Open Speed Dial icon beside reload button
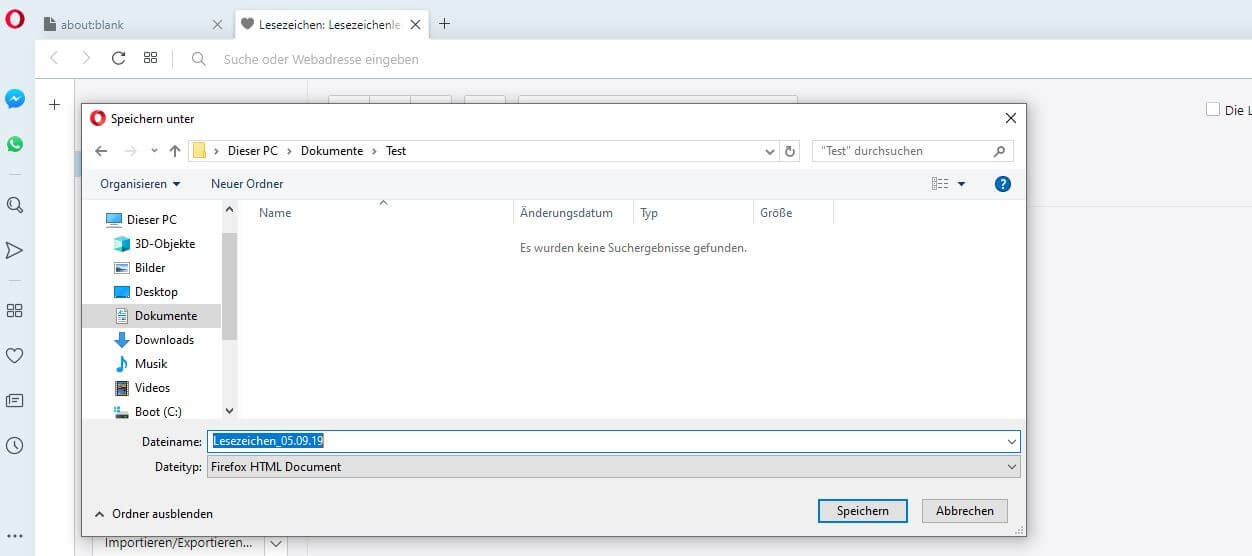The height and width of the screenshot is (556, 1252). 151,58
